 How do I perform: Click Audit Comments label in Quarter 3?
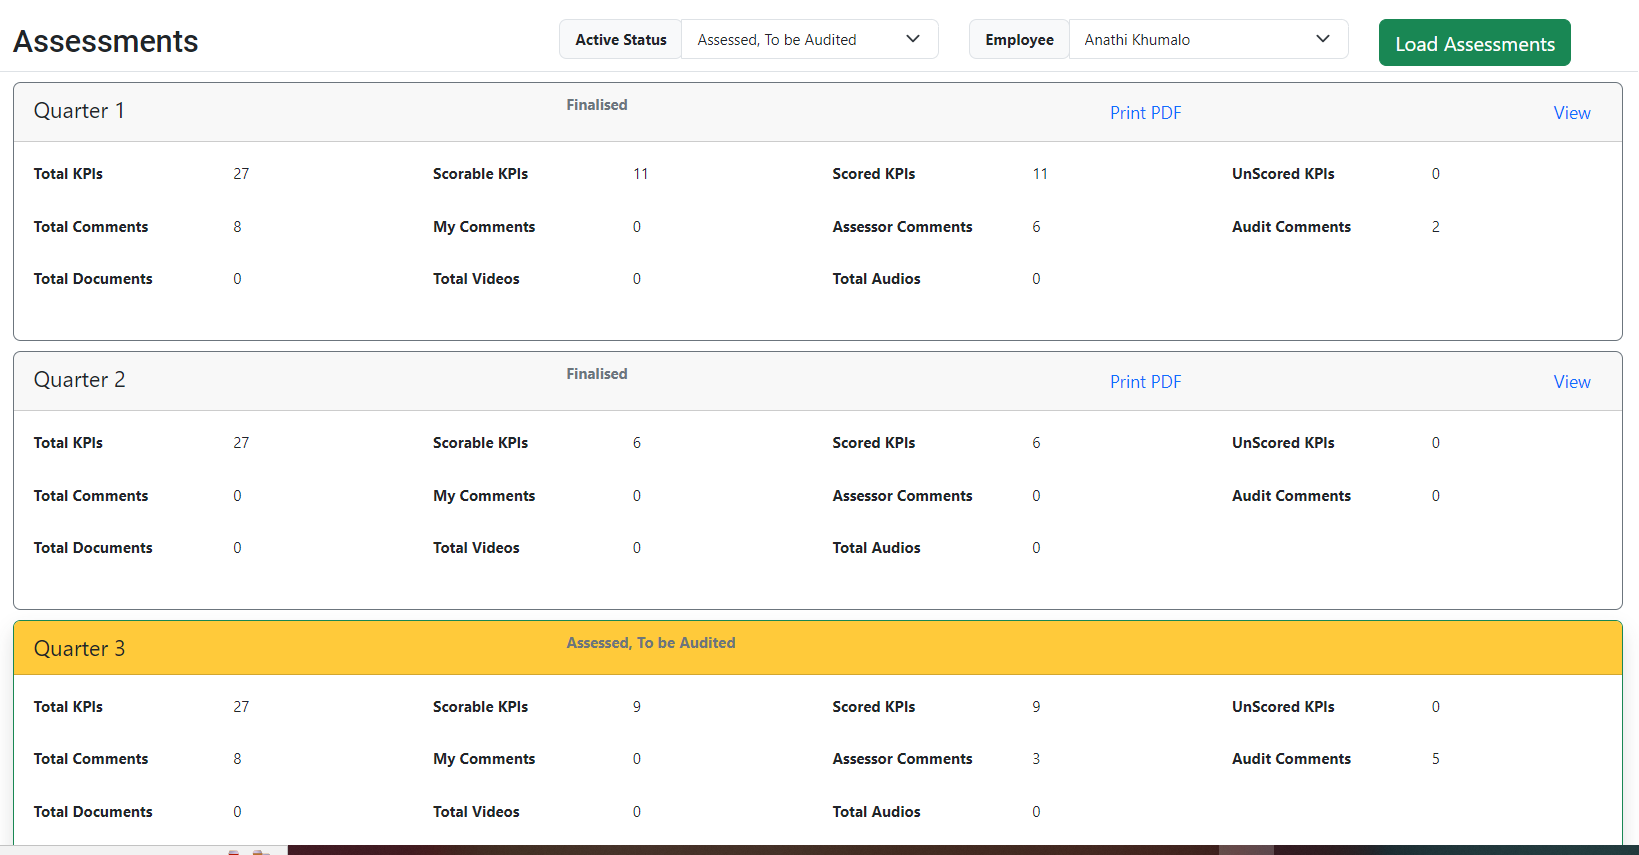point(1291,759)
